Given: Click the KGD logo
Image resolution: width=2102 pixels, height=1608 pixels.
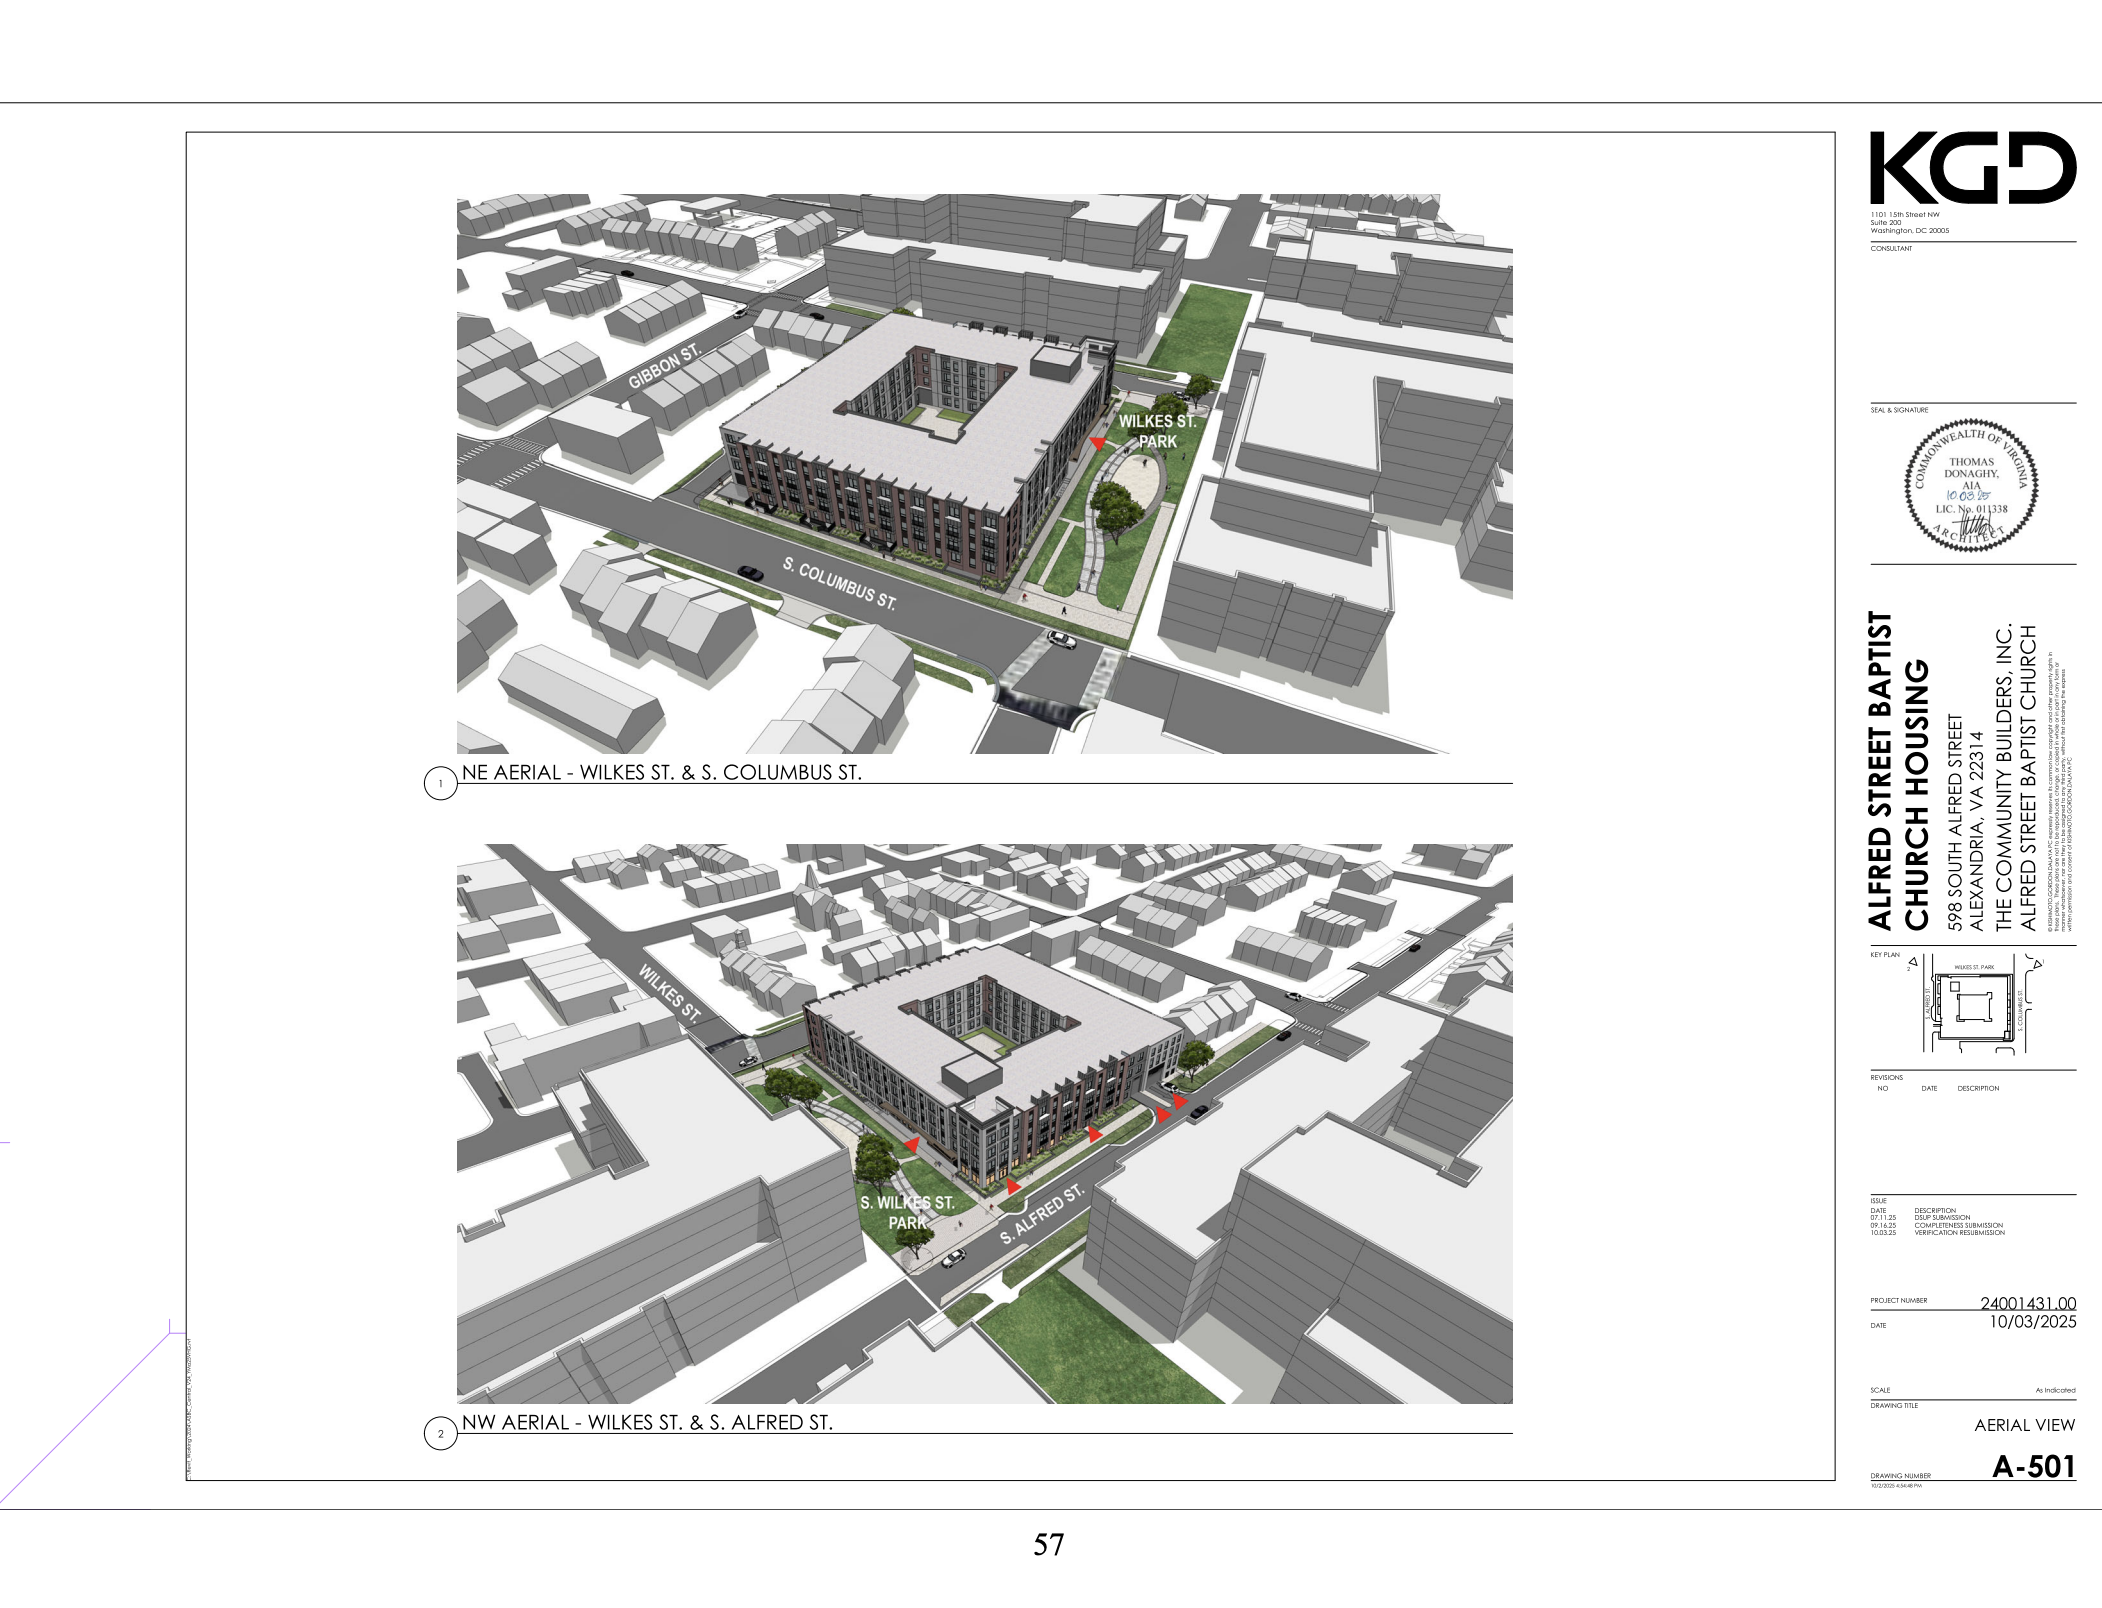Looking at the screenshot, I should pyautogui.click(x=1972, y=168).
